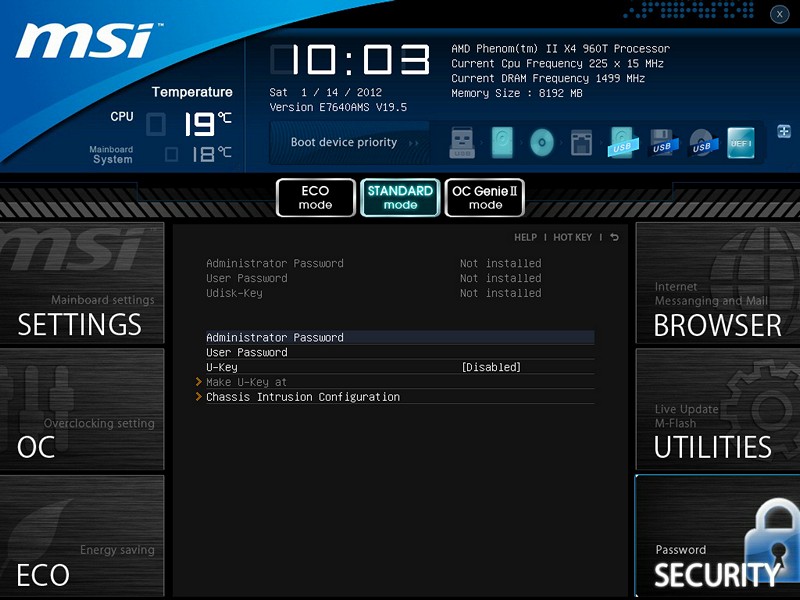Activate OC Genie II mode
Viewport: 800px width, 600px height.
[485, 197]
